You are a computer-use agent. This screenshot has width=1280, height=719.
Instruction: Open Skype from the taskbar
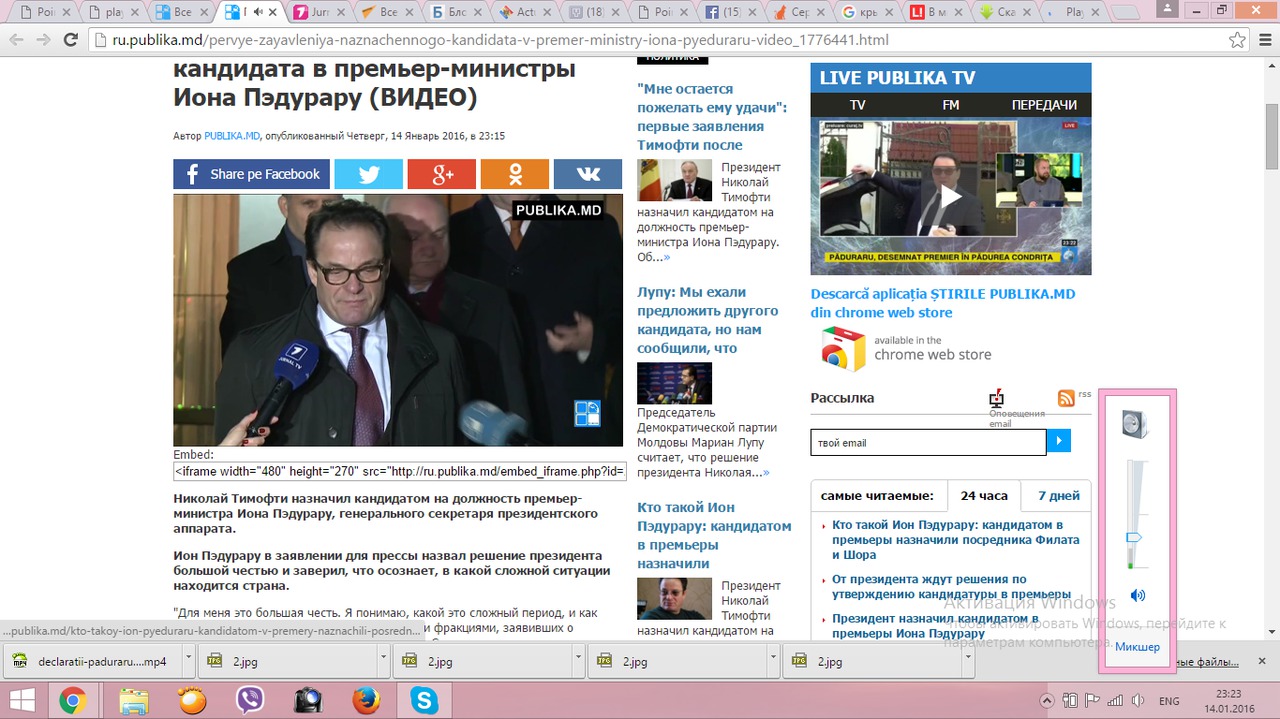pos(424,701)
